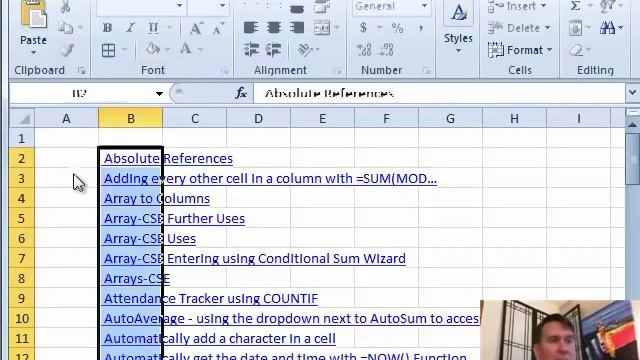Click the AutoSum sigma icon
Screen dimensions: 640x360
tap(576, 6)
